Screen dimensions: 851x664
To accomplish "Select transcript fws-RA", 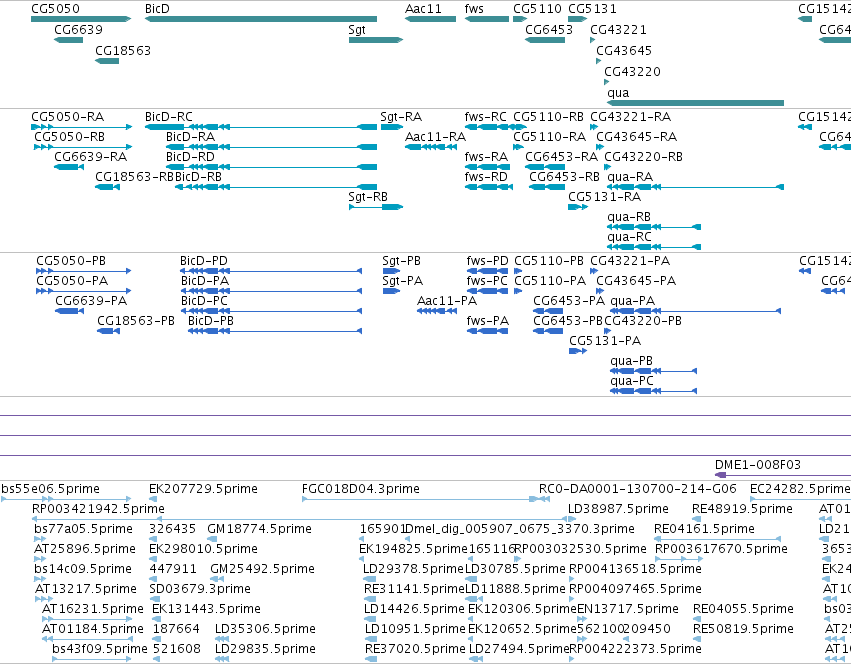I will (489, 167).
